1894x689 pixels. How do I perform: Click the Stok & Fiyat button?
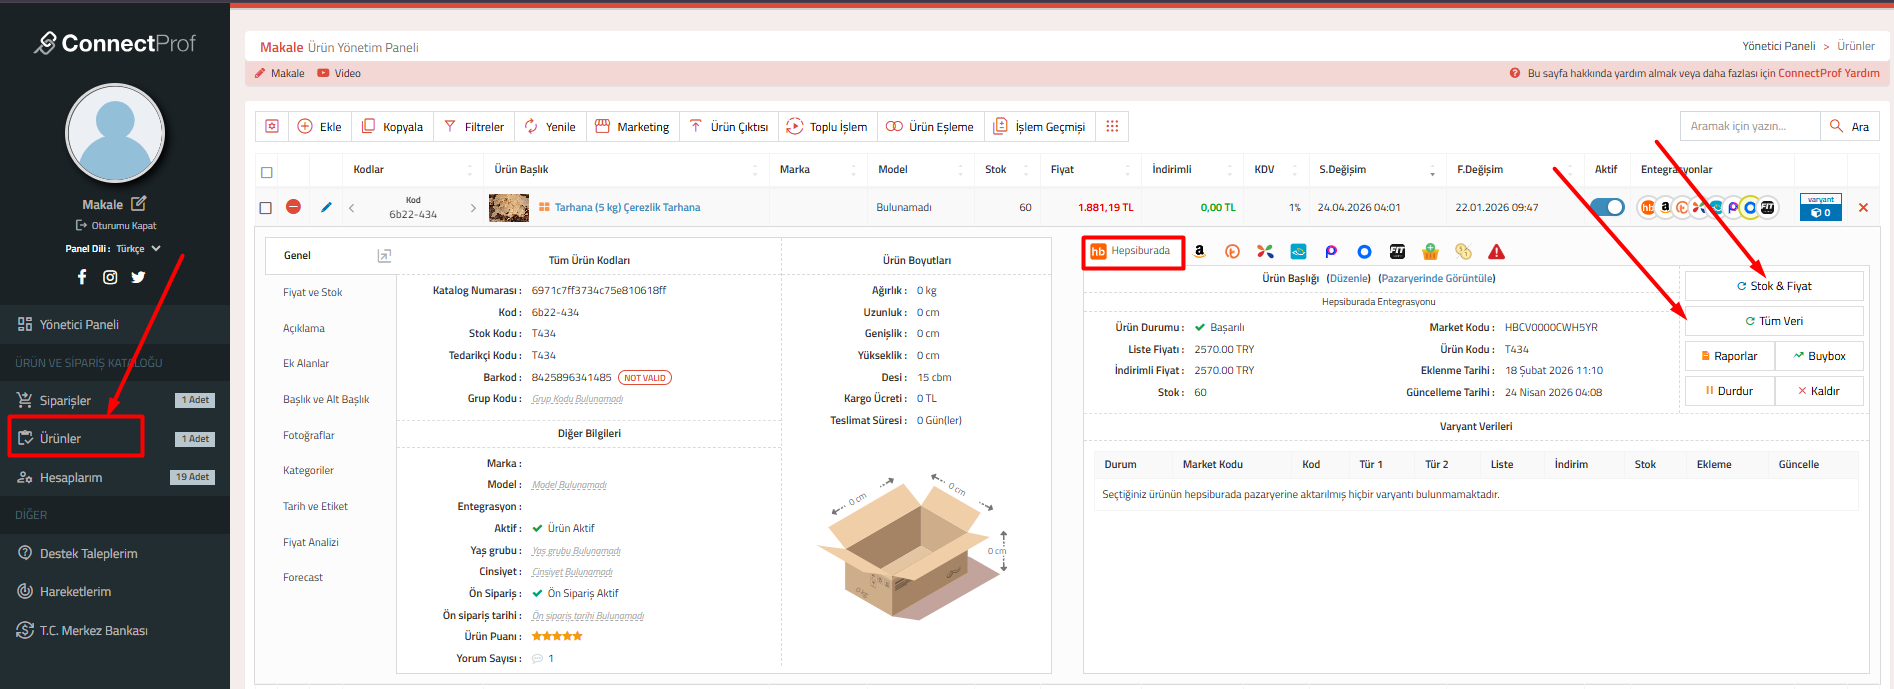[1774, 286]
